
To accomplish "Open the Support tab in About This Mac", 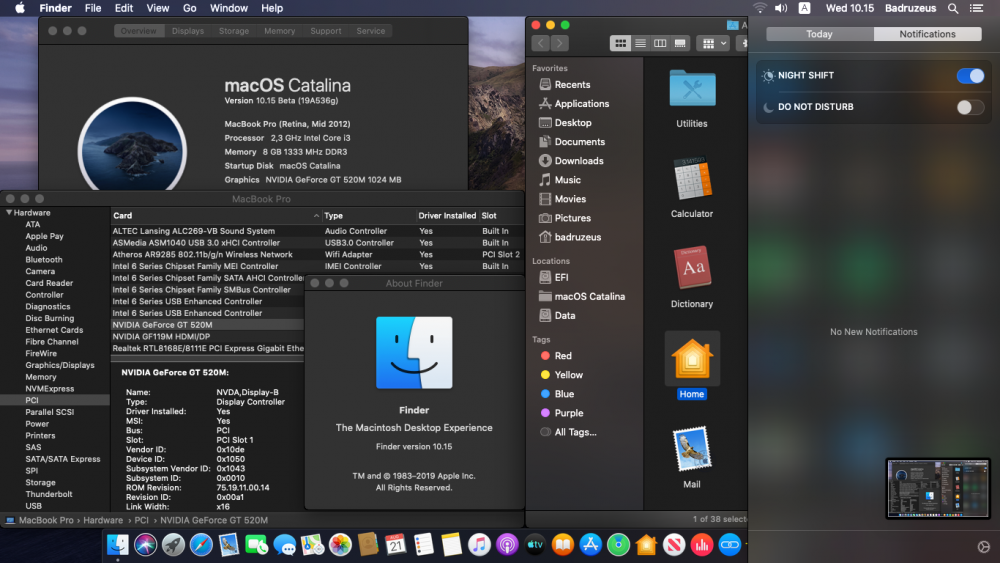I will click(325, 31).
